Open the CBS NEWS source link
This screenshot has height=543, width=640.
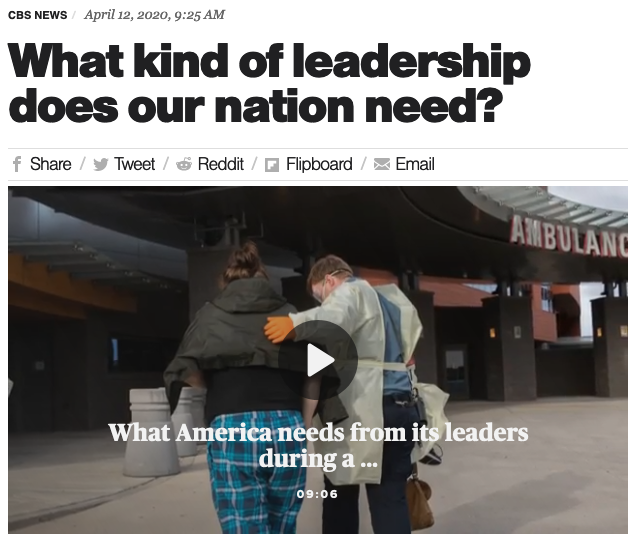(x=38, y=15)
